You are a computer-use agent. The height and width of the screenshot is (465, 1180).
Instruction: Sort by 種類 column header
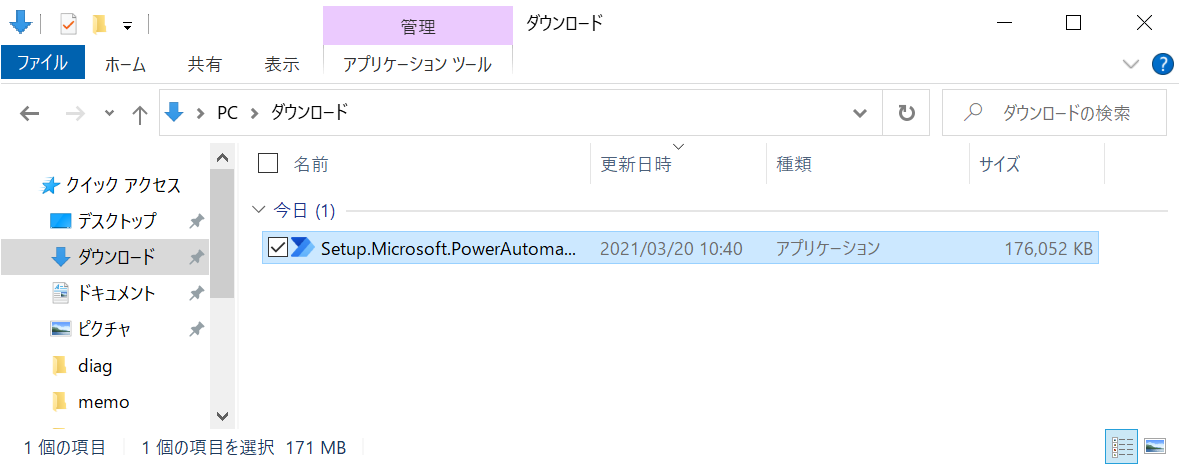tap(793, 164)
